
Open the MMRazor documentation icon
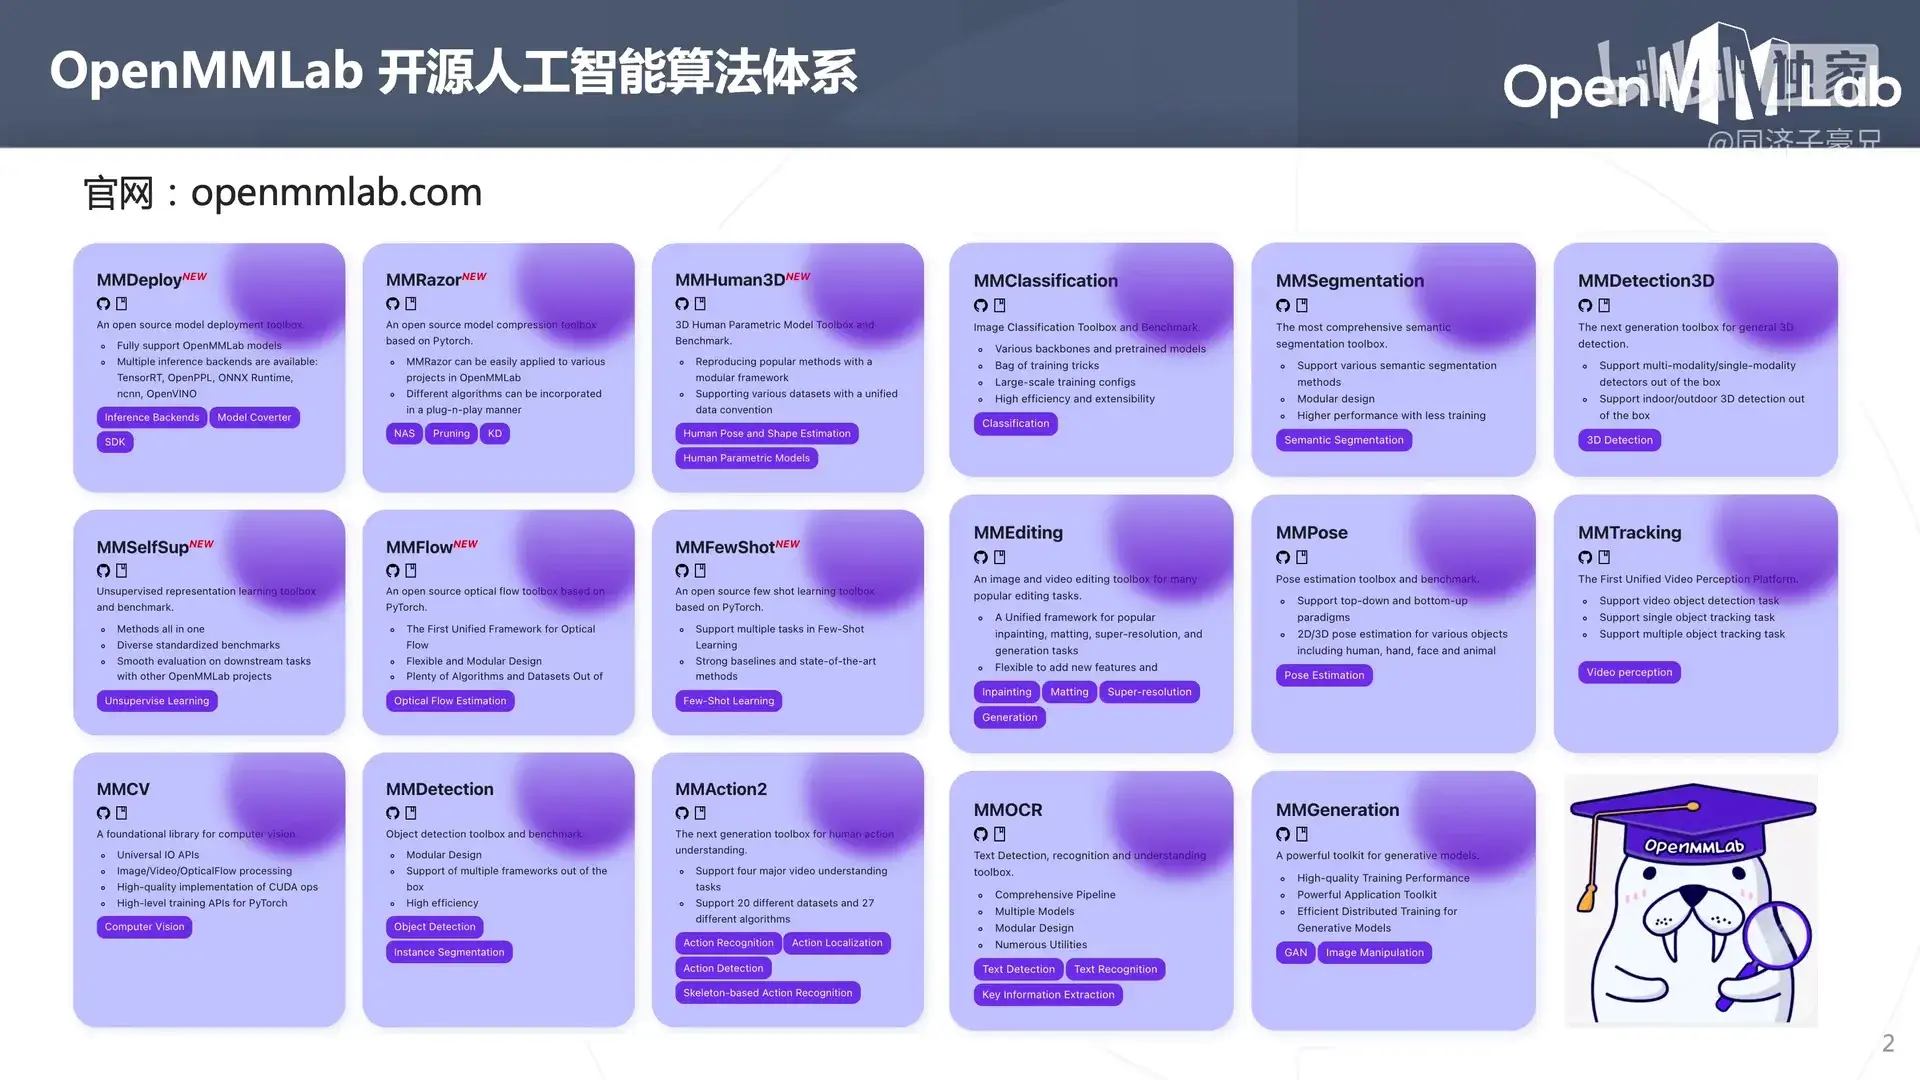[411, 304]
